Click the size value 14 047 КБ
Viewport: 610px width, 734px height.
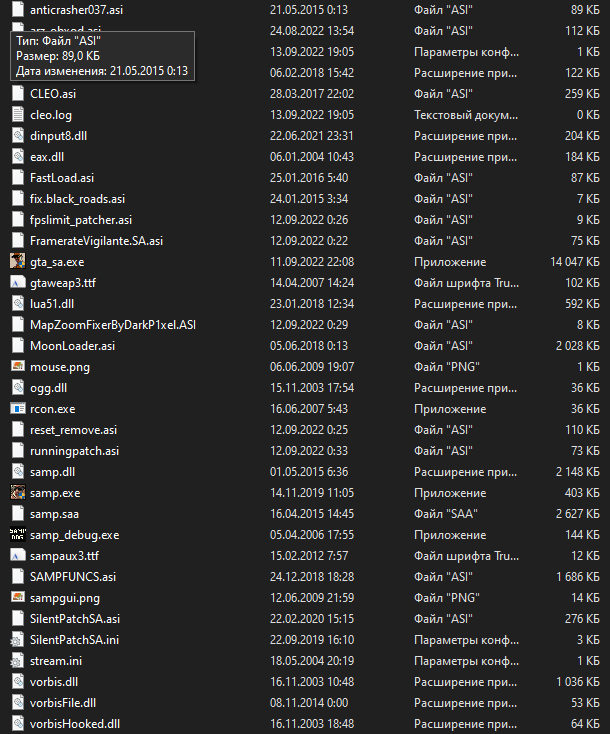pos(575,262)
